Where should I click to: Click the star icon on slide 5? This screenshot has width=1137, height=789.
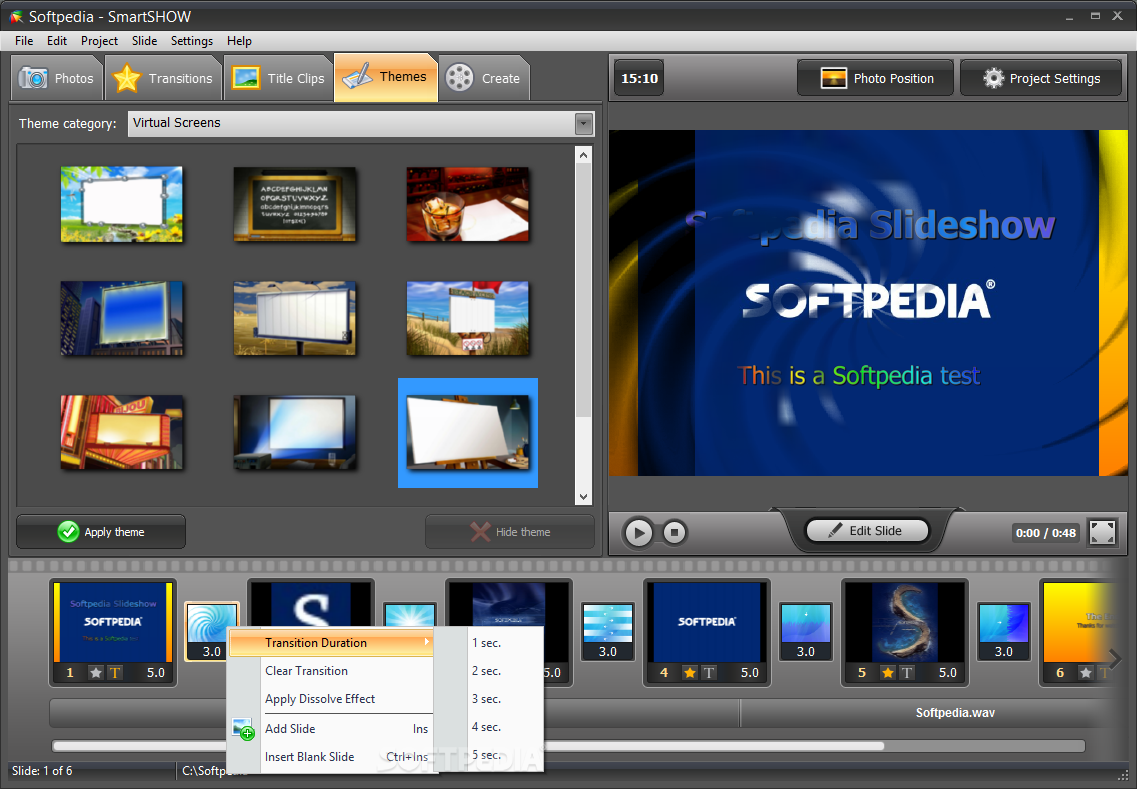coord(888,672)
